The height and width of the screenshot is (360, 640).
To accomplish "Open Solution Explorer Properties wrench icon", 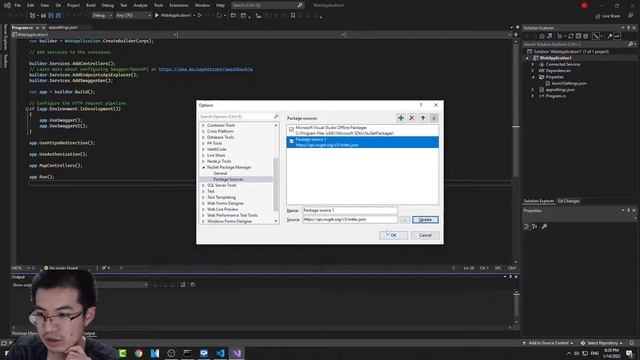I will 609,36.
